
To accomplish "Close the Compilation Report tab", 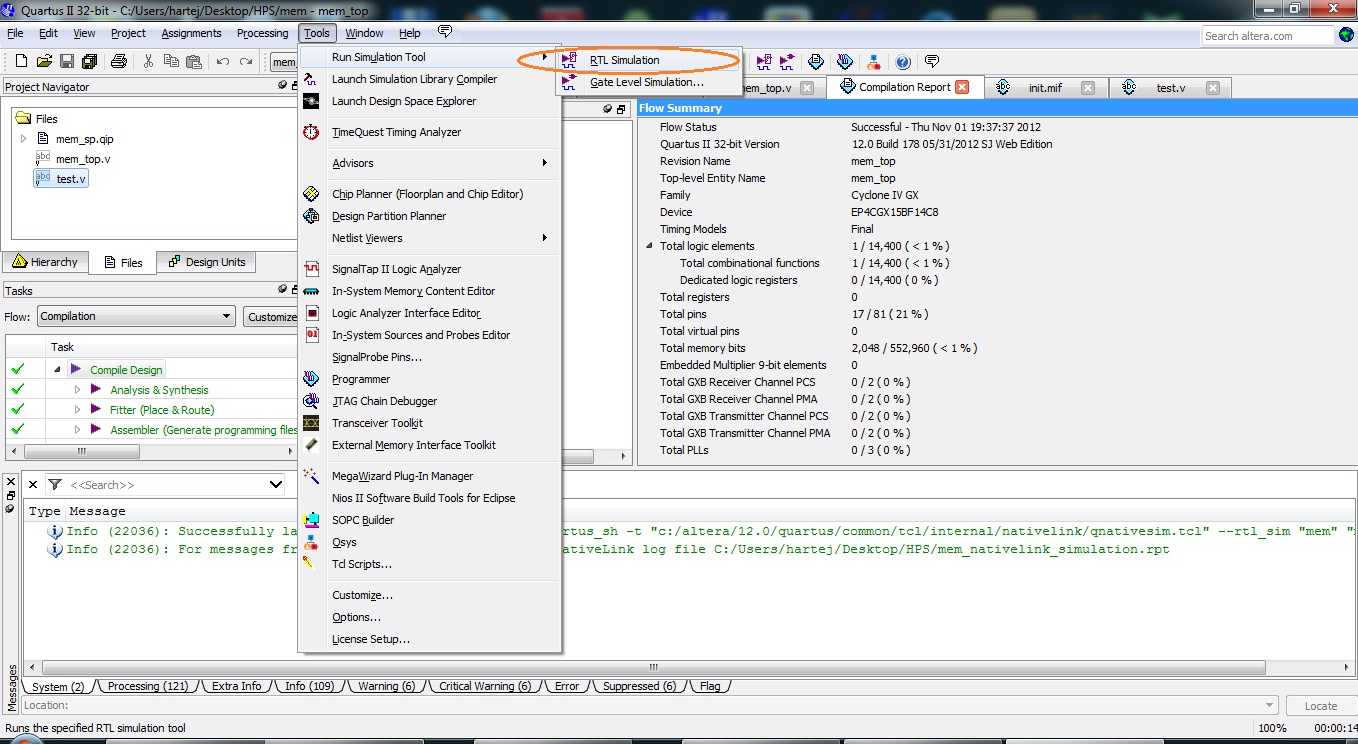I will point(962,87).
